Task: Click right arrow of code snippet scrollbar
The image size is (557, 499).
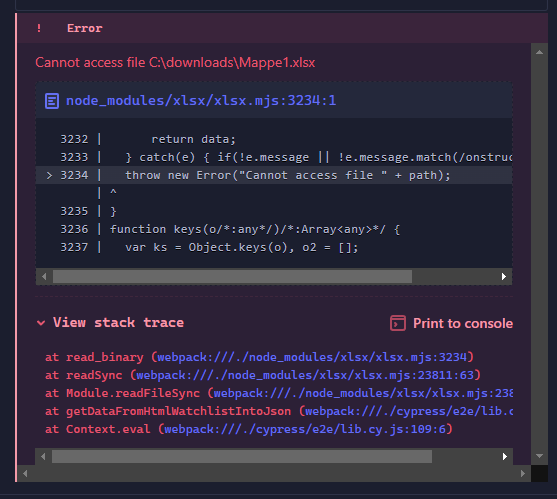Action: pyautogui.click(x=504, y=277)
